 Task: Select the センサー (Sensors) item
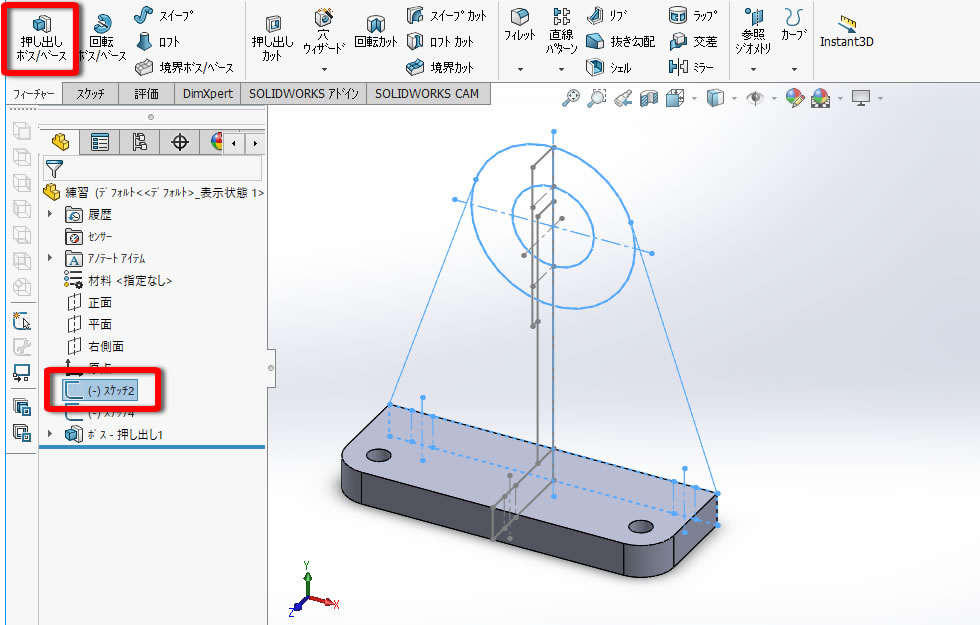click(x=89, y=237)
